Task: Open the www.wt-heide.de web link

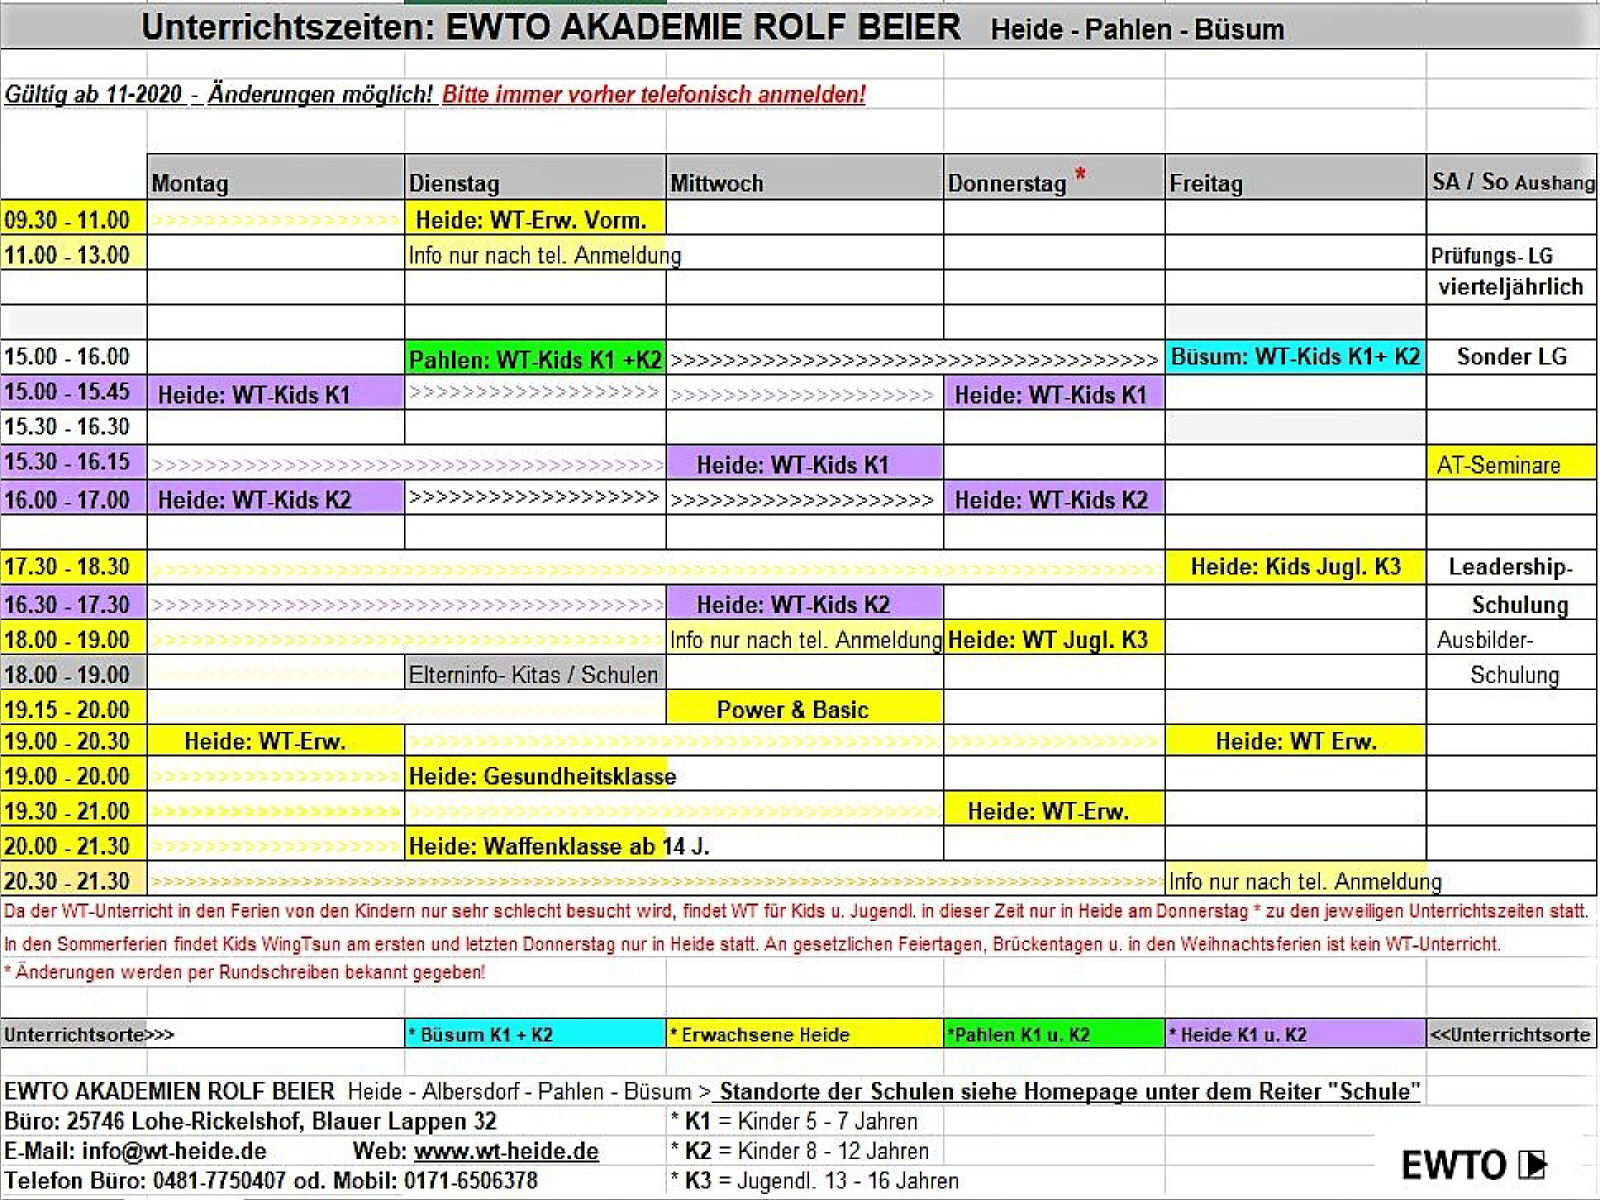Action: pos(506,1151)
